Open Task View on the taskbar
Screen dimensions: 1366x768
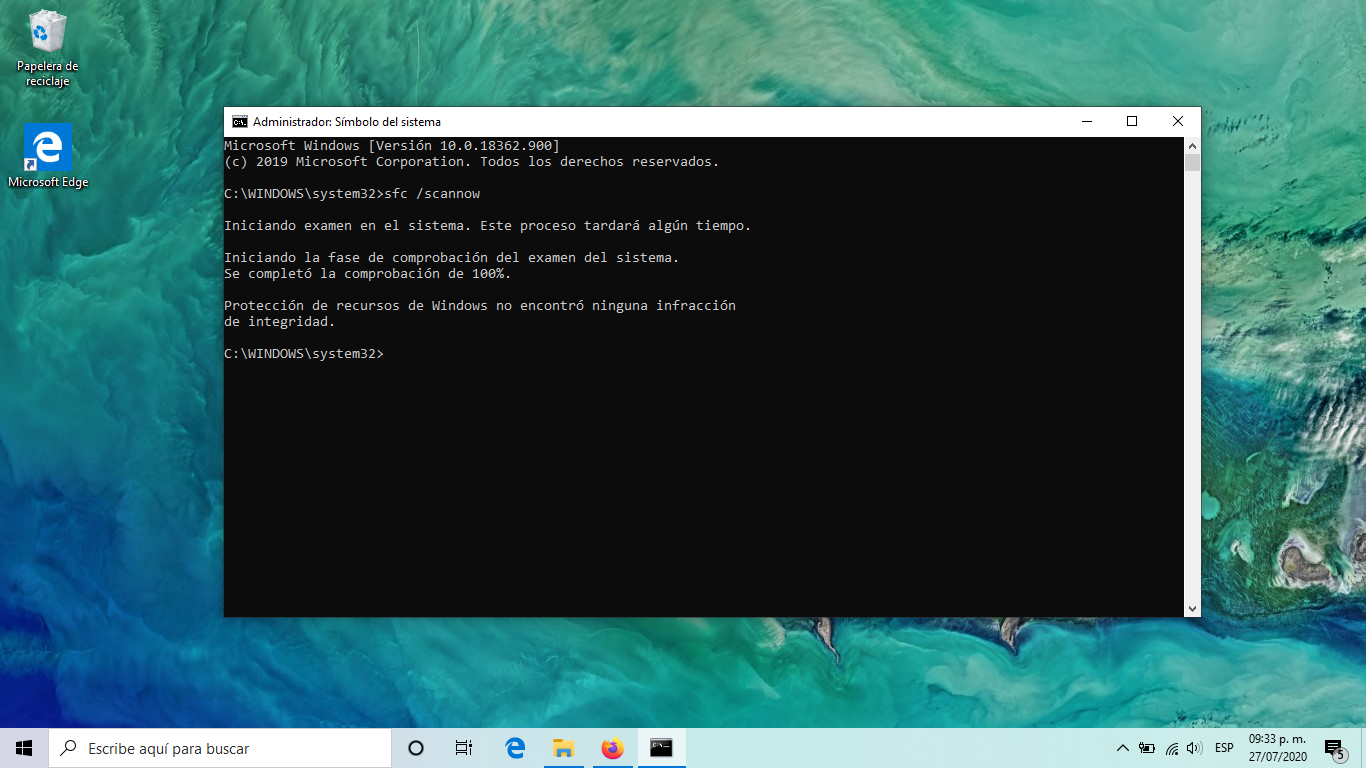coord(464,748)
